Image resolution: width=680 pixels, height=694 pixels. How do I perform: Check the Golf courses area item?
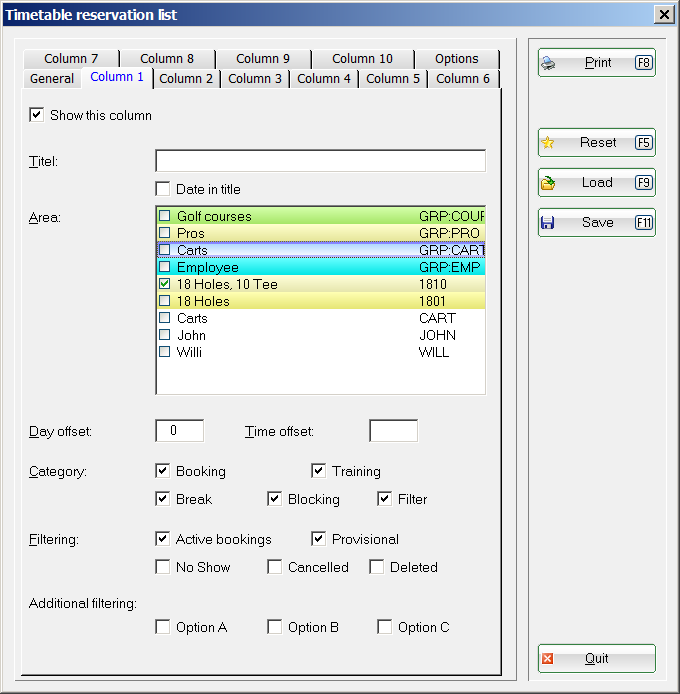click(x=165, y=216)
